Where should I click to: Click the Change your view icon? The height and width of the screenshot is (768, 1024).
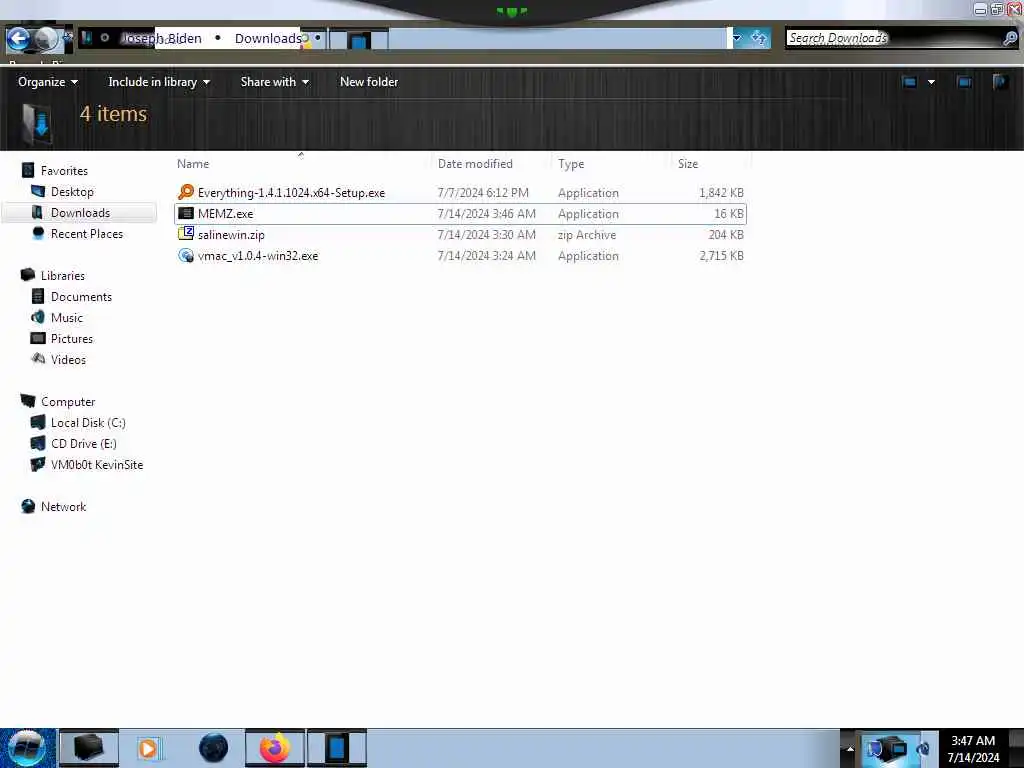909,82
